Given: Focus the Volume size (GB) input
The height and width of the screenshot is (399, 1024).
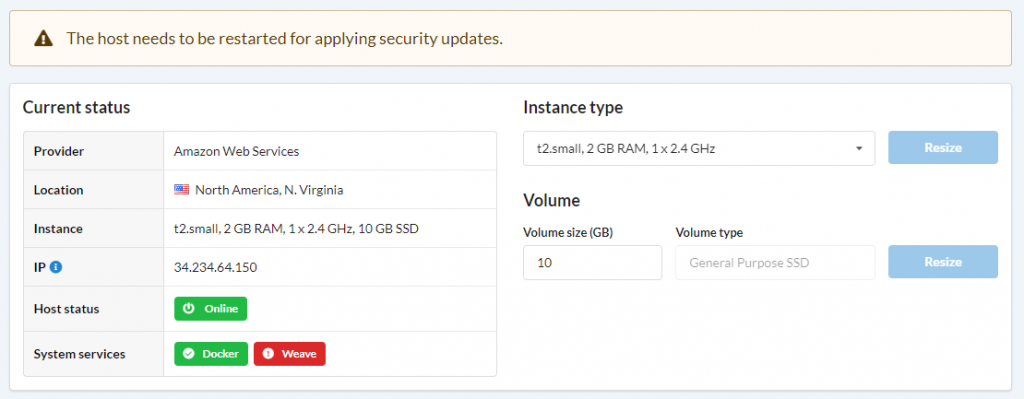Looking at the screenshot, I should point(592,263).
